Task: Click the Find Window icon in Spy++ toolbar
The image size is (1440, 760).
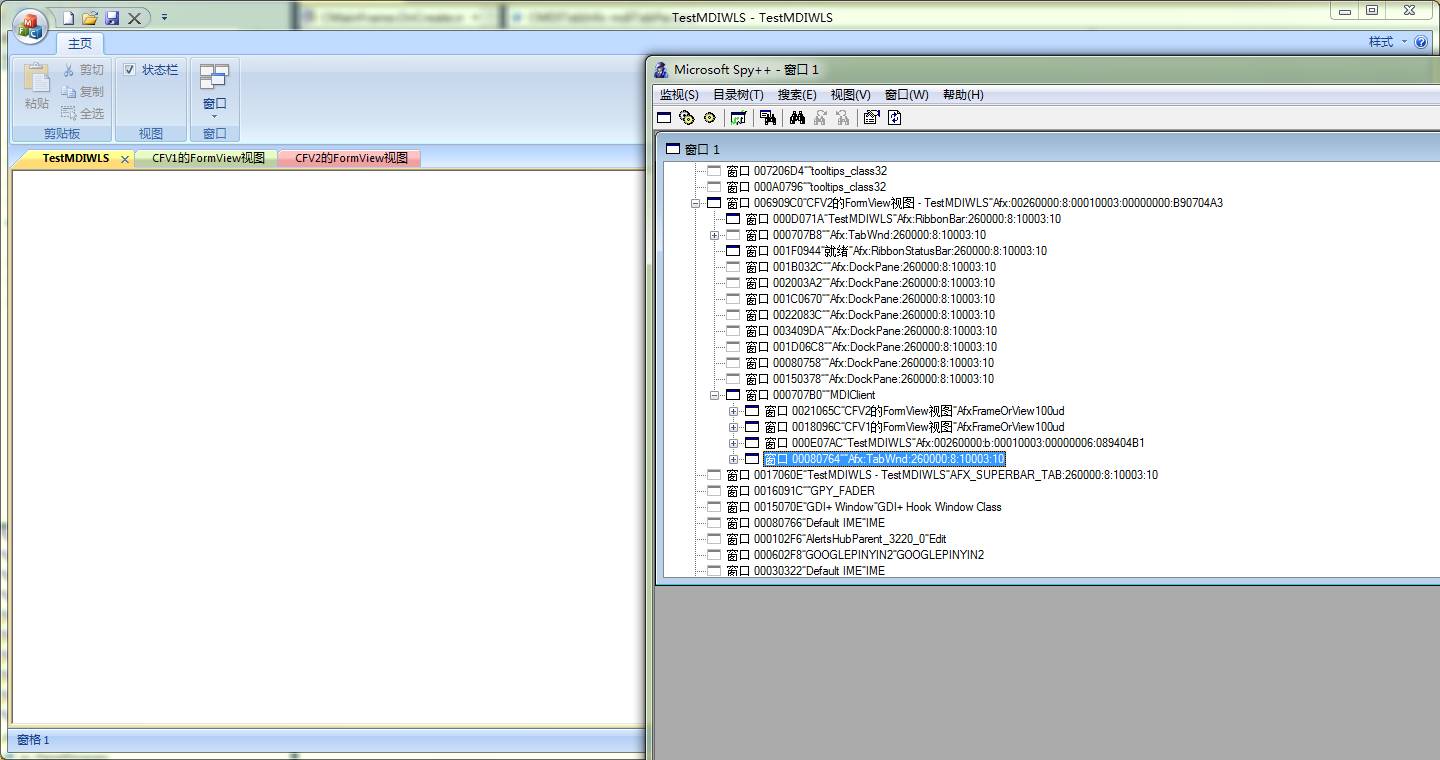Action: (x=768, y=118)
